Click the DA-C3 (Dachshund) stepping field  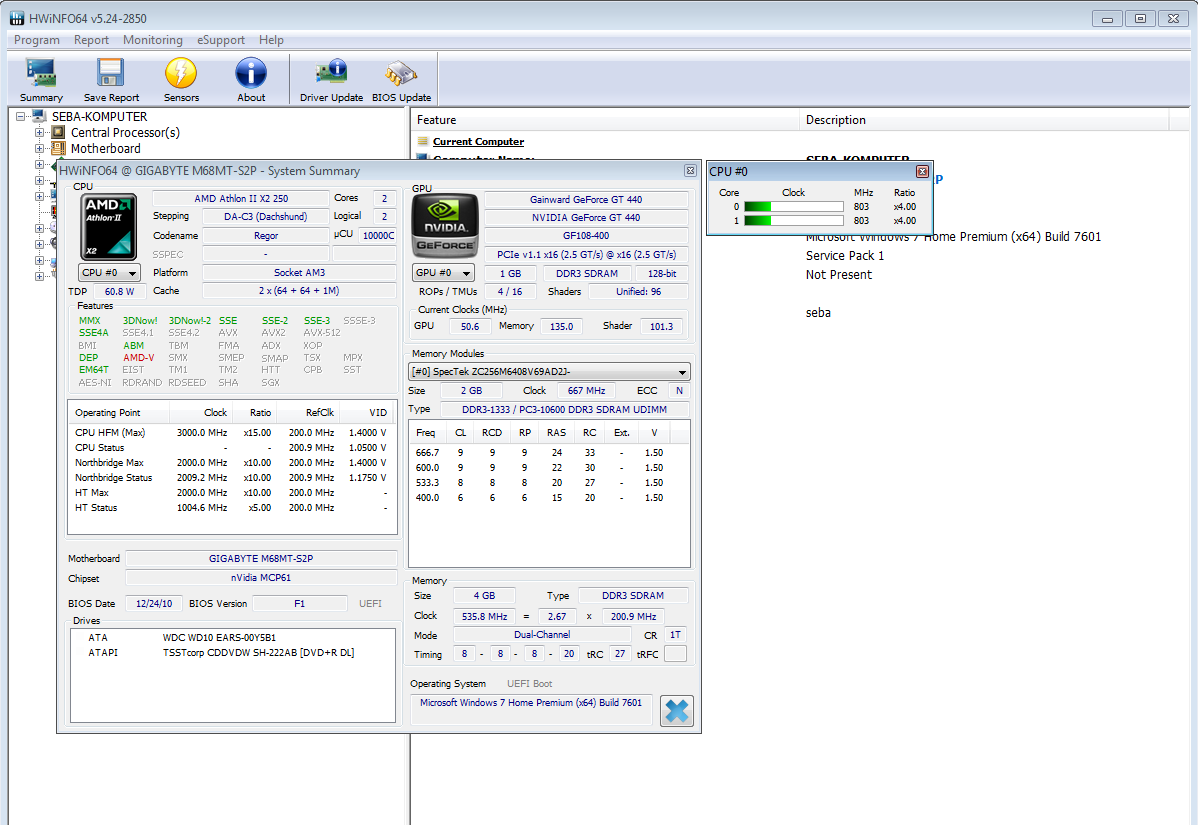click(x=265, y=217)
